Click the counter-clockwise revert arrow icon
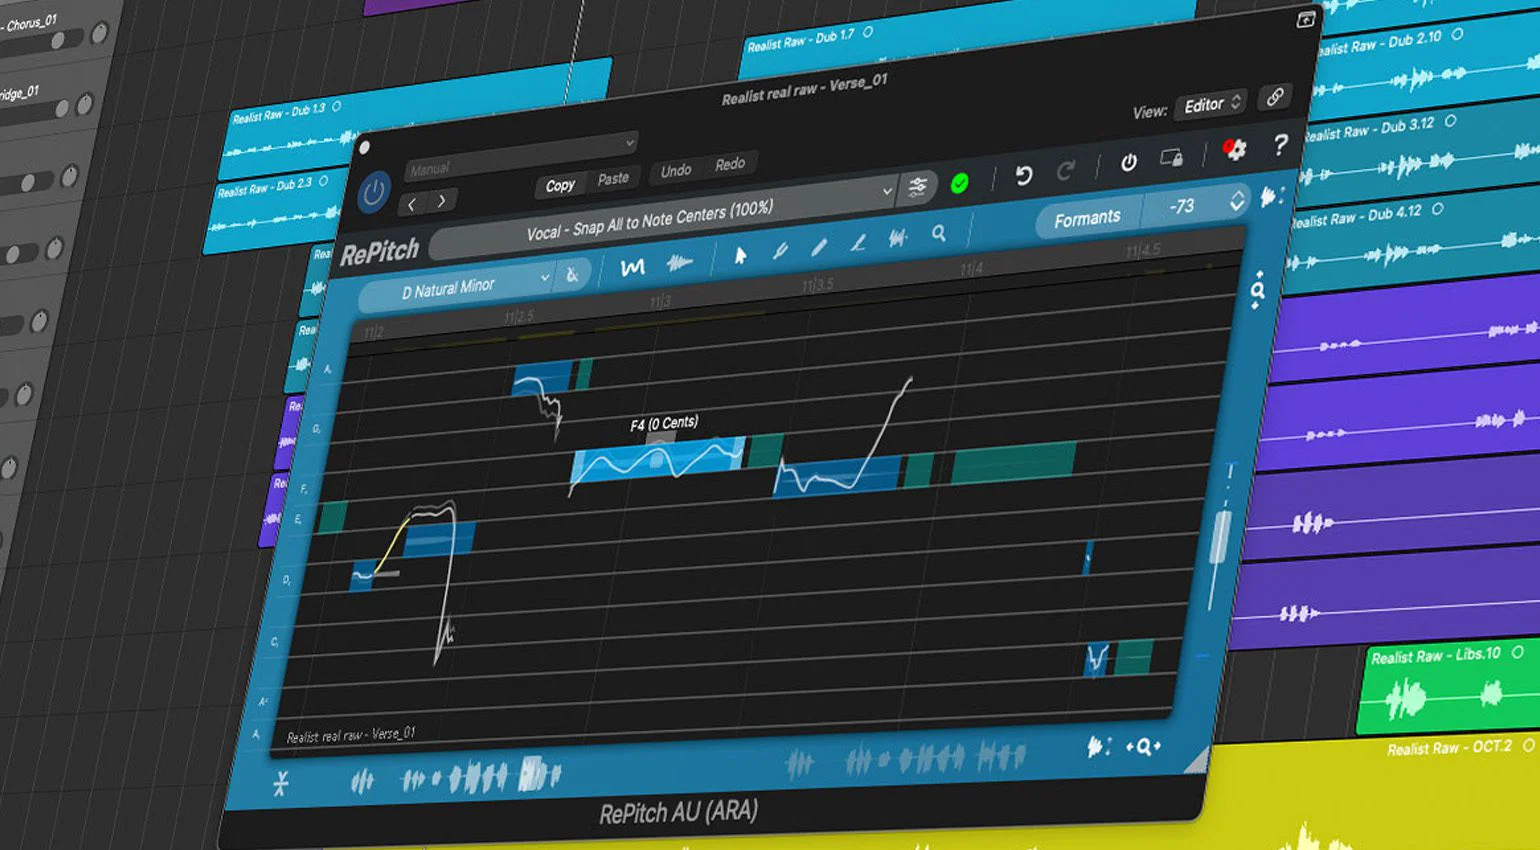 (x=1024, y=176)
